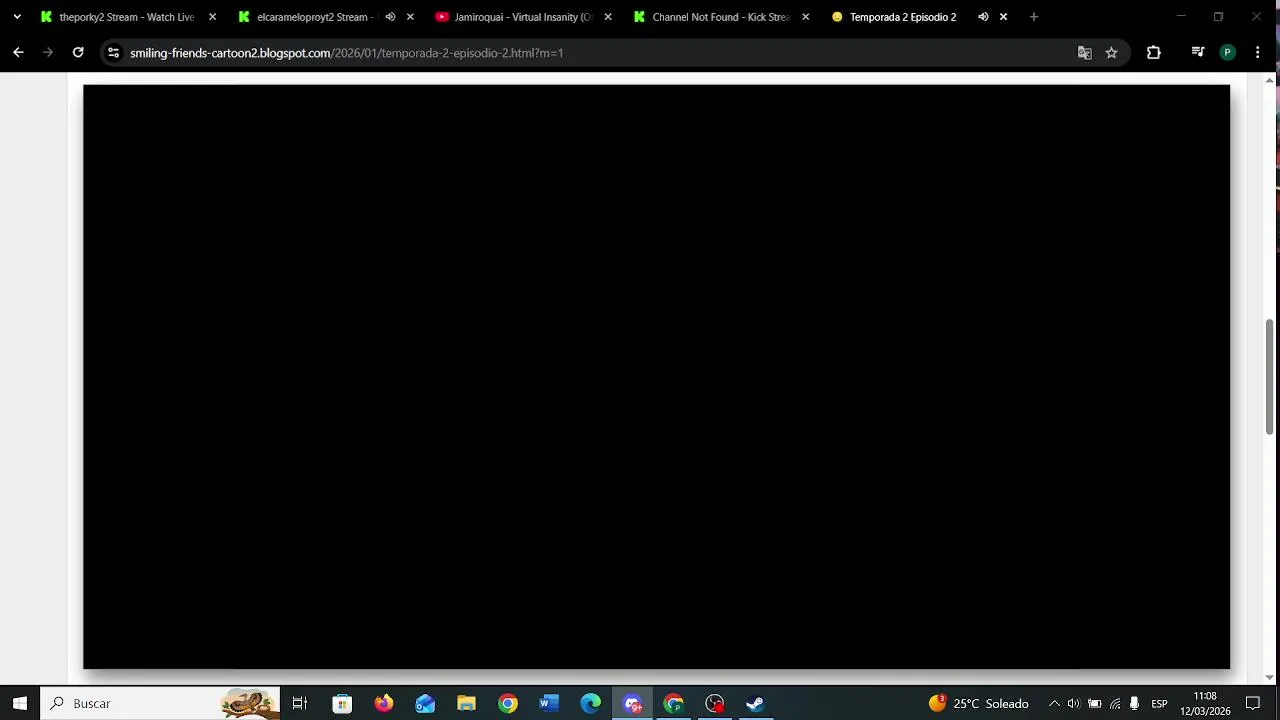Show hidden system tray icons

coord(1054,703)
